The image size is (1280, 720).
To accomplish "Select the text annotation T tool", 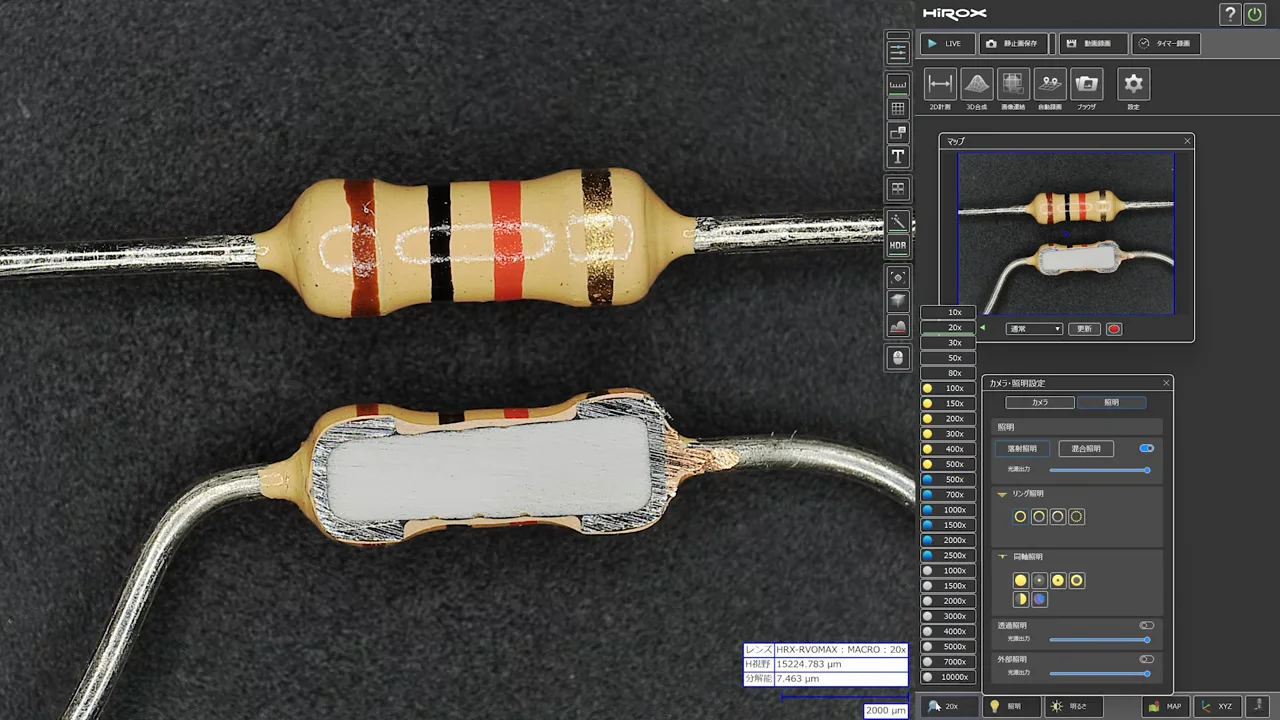I will tap(898, 157).
